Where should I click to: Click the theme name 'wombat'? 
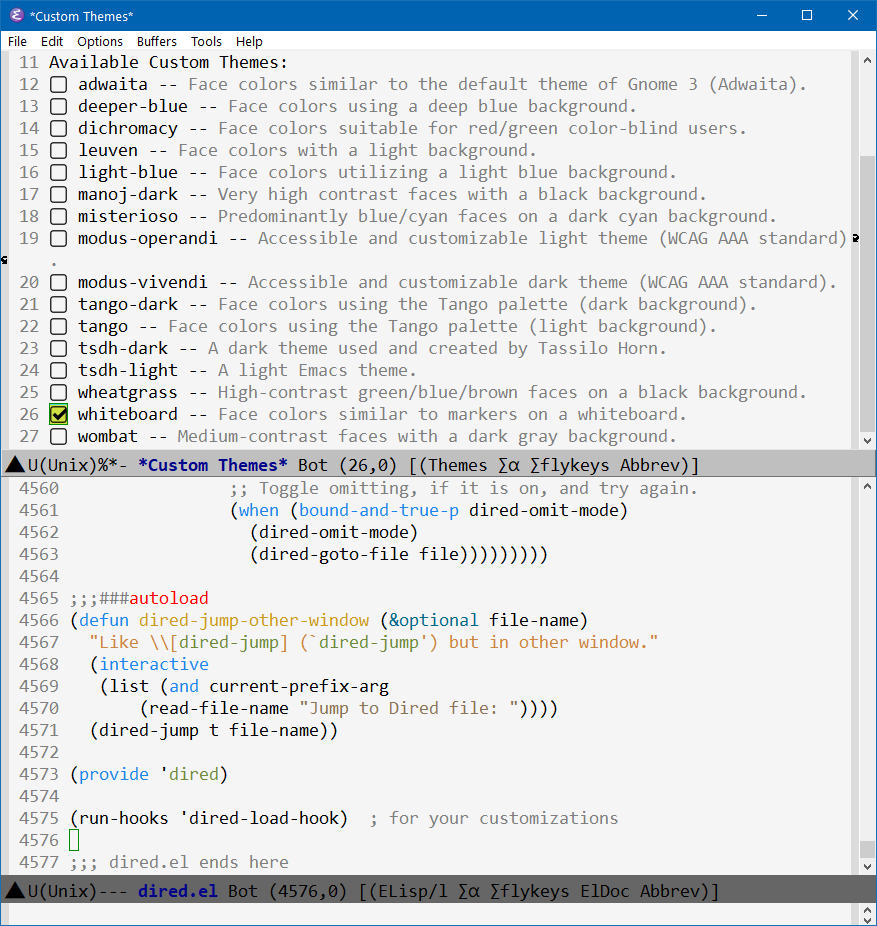click(x=108, y=436)
